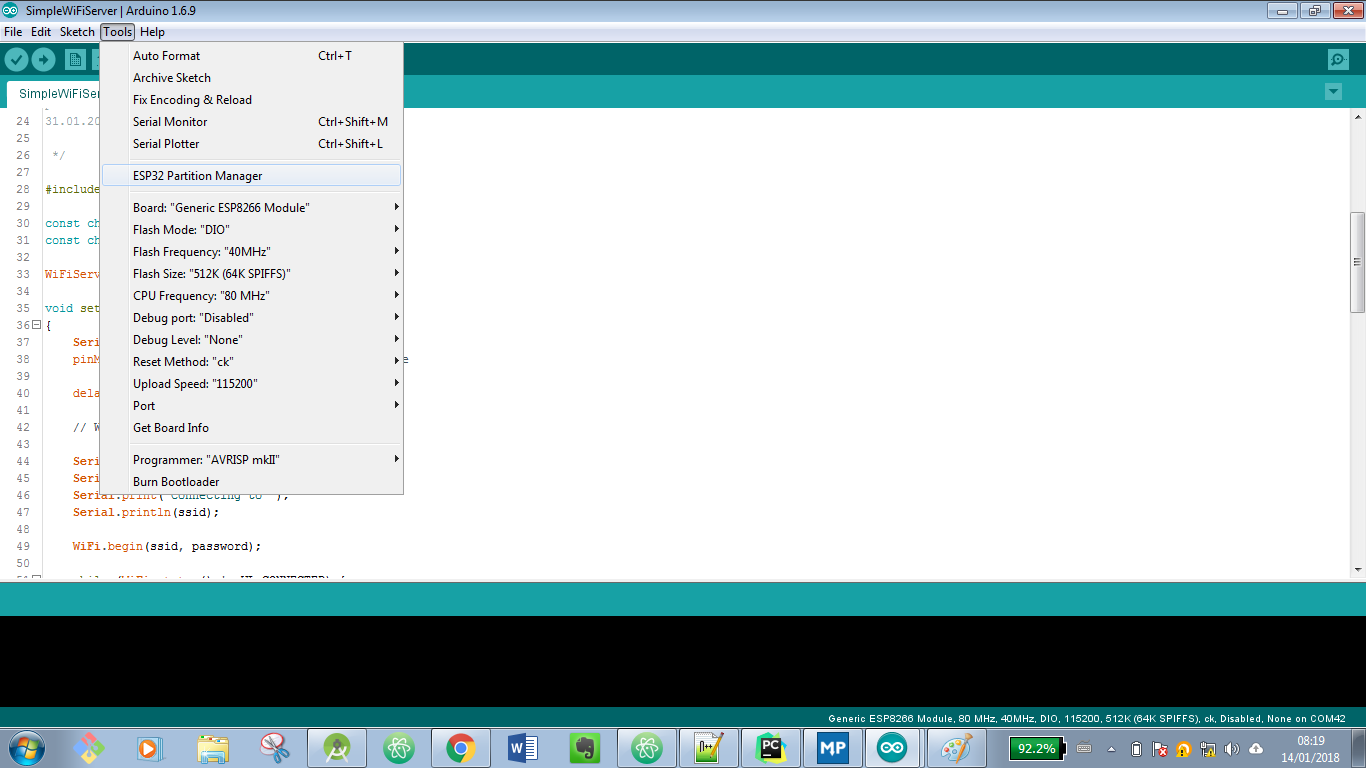Screen dimensions: 1366x768
Task: Select Burn Bootloader menu entry
Action: (252, 482)
